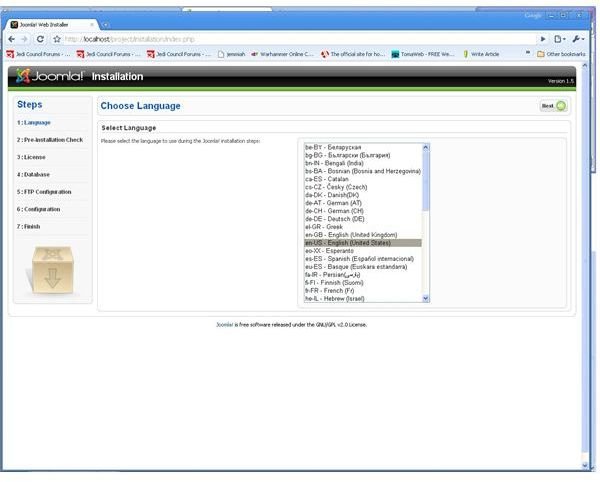Go back with the browser back arrow
The width and height of the screenshot is (600, 482).
click(x=11, y=39)
